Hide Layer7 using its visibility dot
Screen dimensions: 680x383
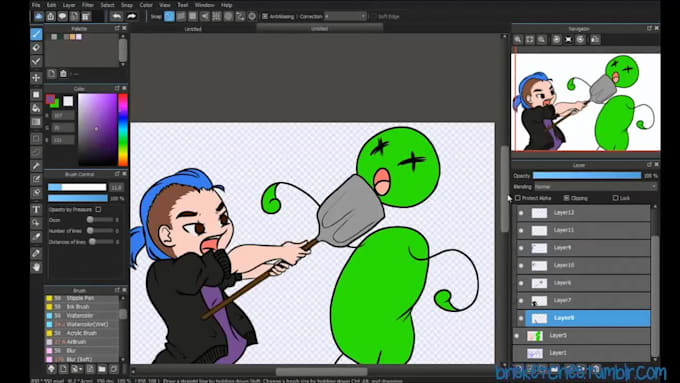[x=521, y=301]
